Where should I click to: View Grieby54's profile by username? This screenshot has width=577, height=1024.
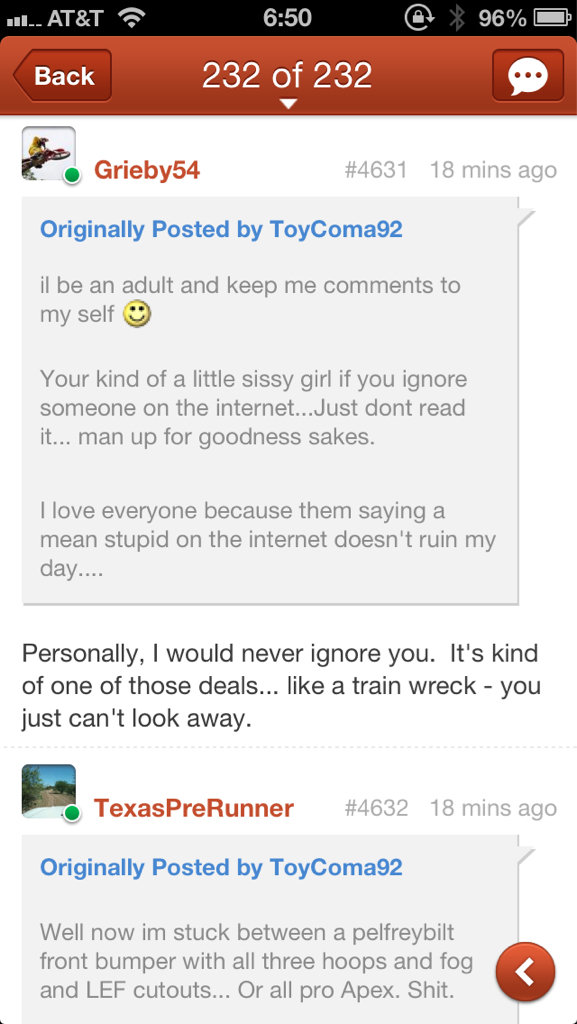pyautogui.click(x=147, y=170)
